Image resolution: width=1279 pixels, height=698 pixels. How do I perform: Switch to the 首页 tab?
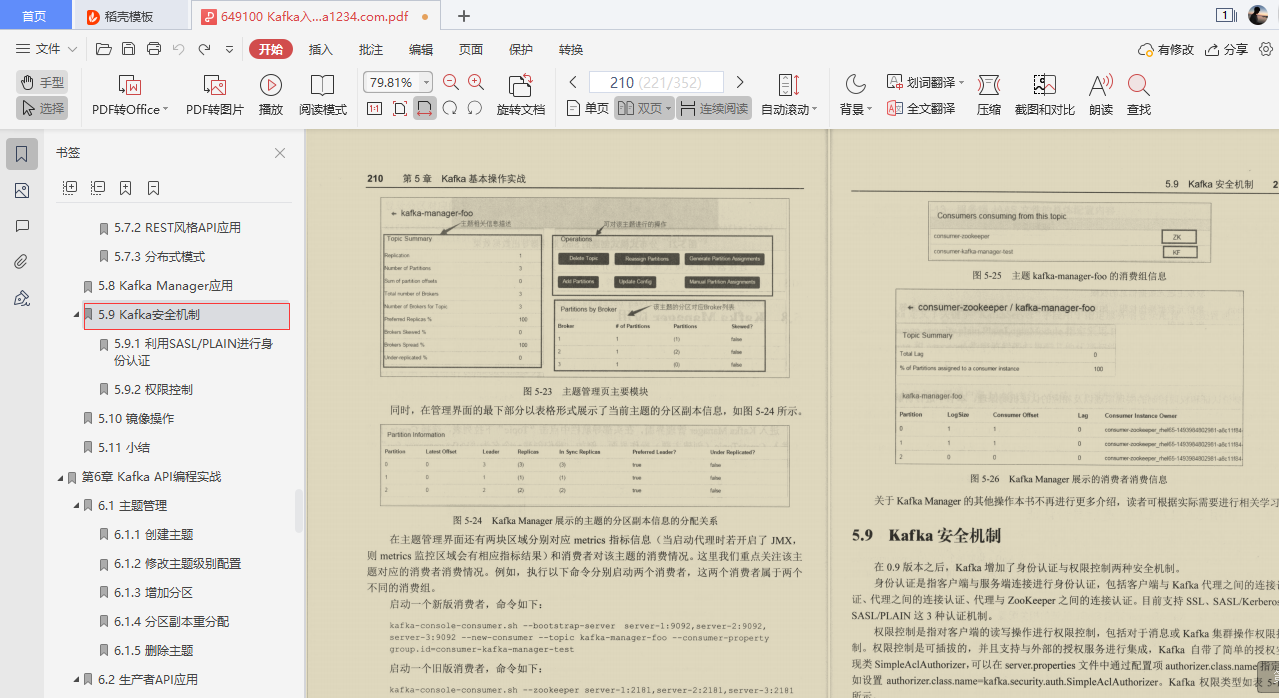coord(34,15)
